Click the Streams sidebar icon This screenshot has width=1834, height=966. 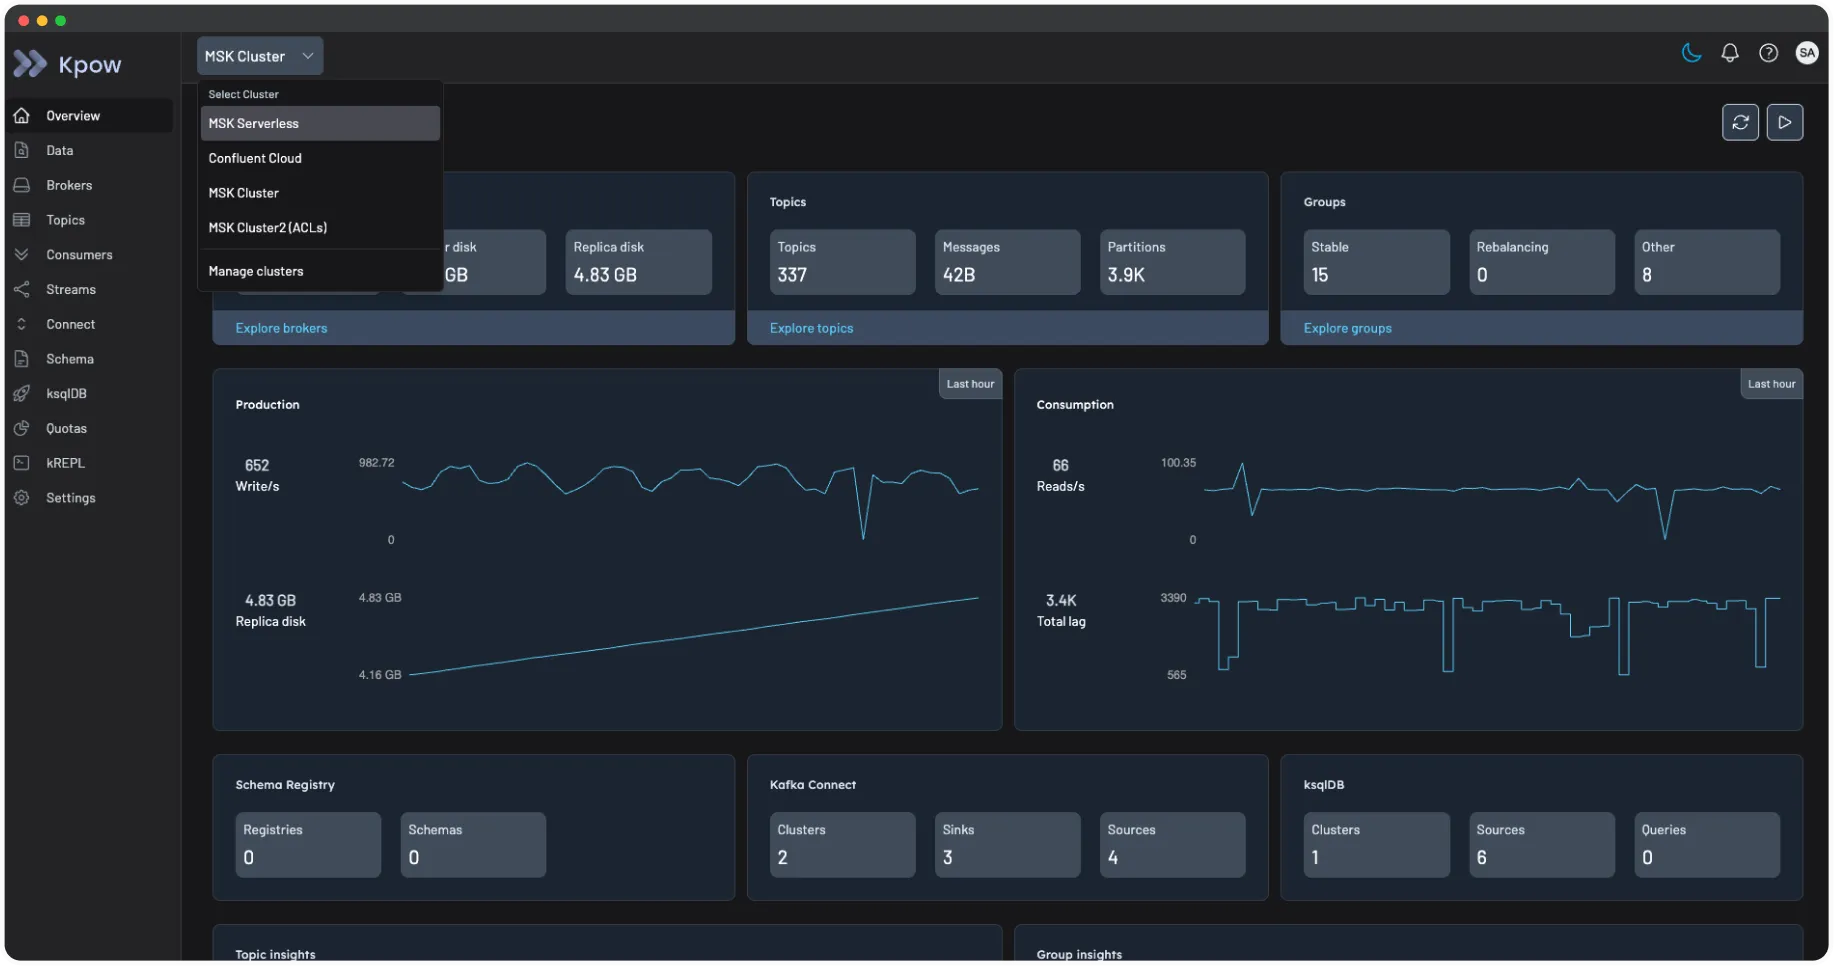point(22,289)
